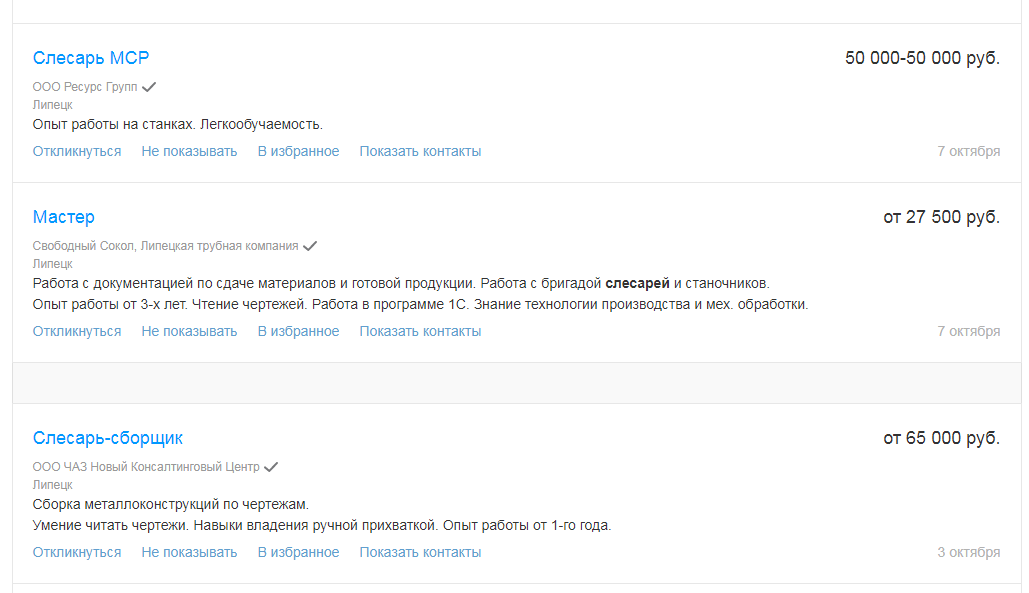The height and width of the screenshot is (593, 1029).
Task: Respond to the Слесарь-сборщик vacancy
Action: 77,552
